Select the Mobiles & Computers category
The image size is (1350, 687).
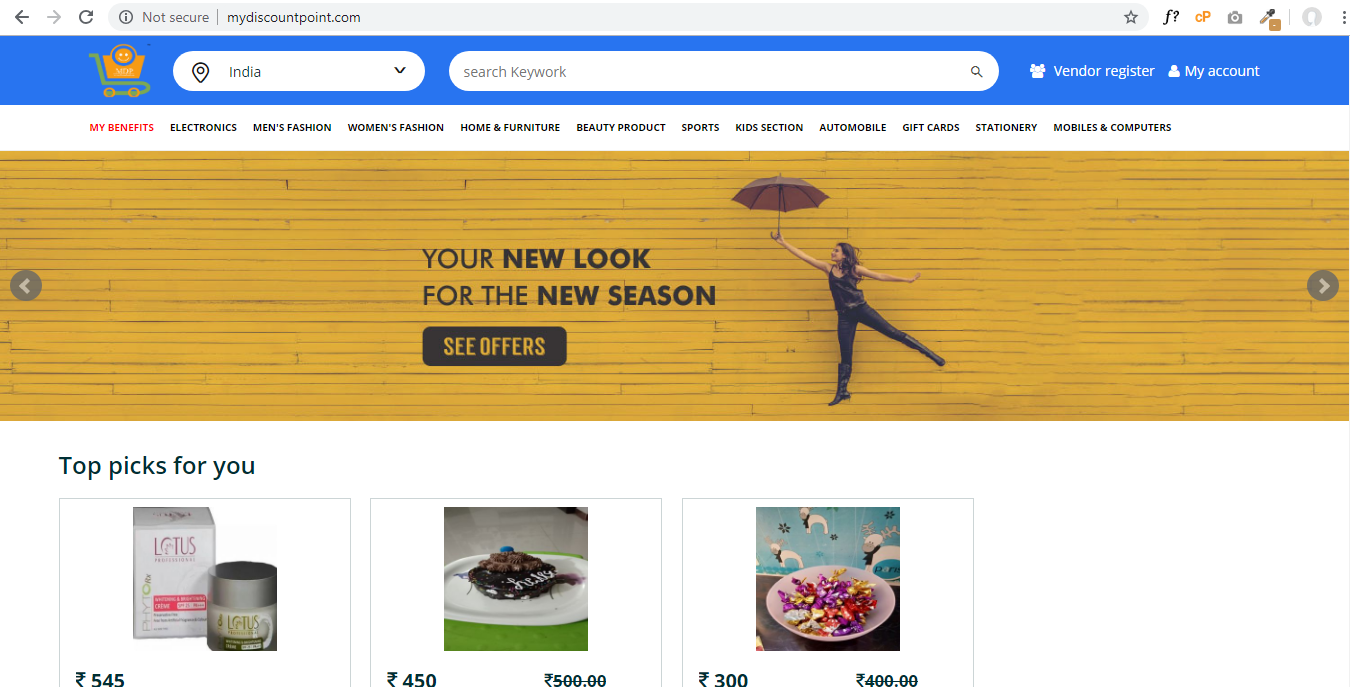click(1112, 128)
